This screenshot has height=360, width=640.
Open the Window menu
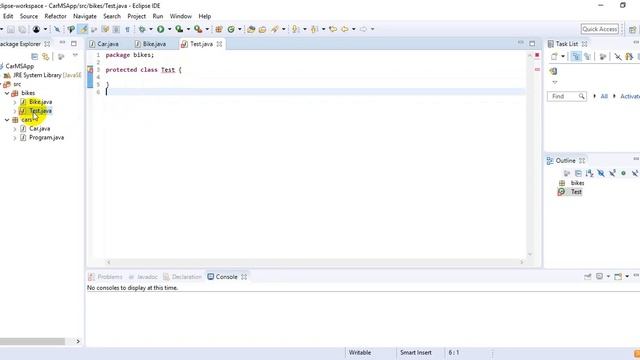[x=180, y=16]
